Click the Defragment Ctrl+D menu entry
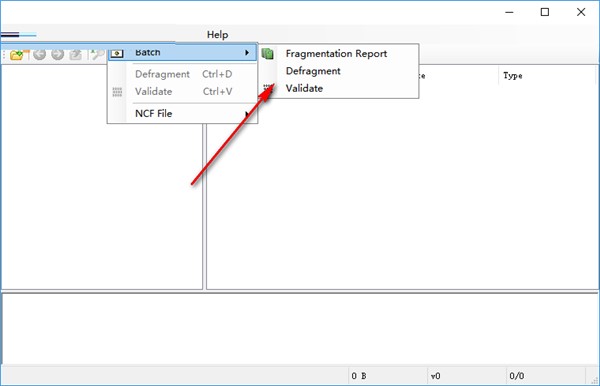Screen dimensions: 600x386 click(x=183, y=74)
